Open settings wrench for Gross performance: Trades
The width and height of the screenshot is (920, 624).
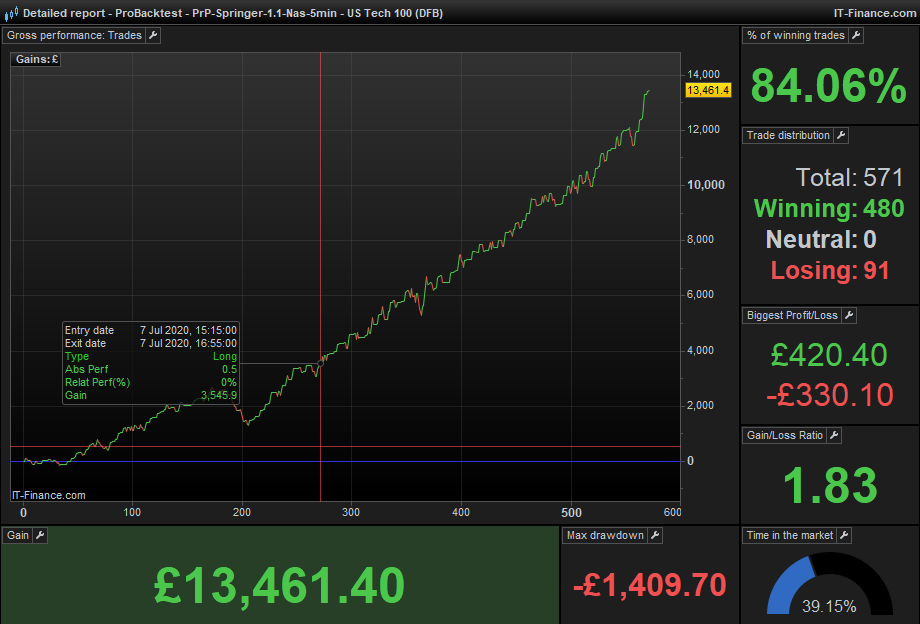tap(153, 35)
